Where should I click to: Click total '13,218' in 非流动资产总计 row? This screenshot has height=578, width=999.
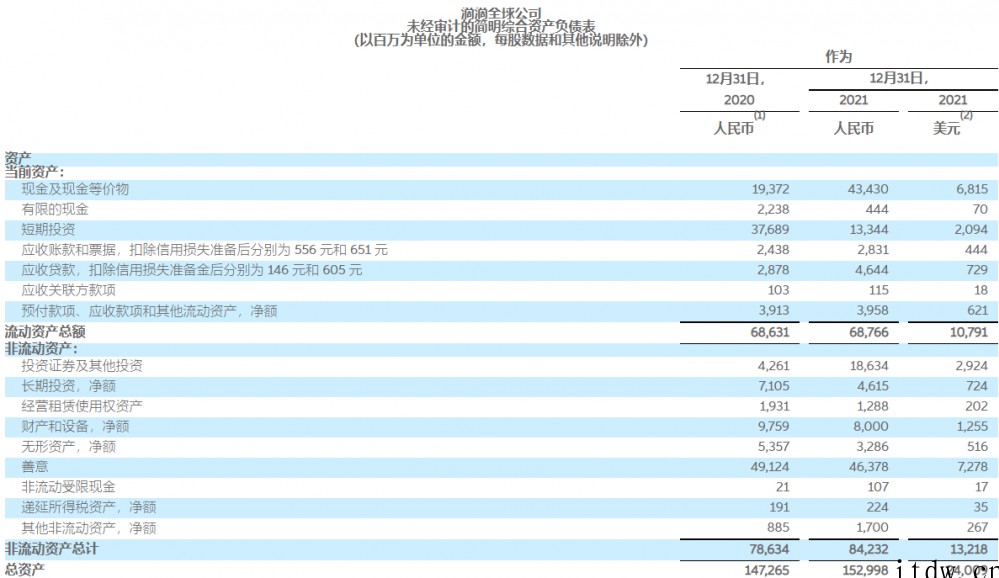coord(969,549)
